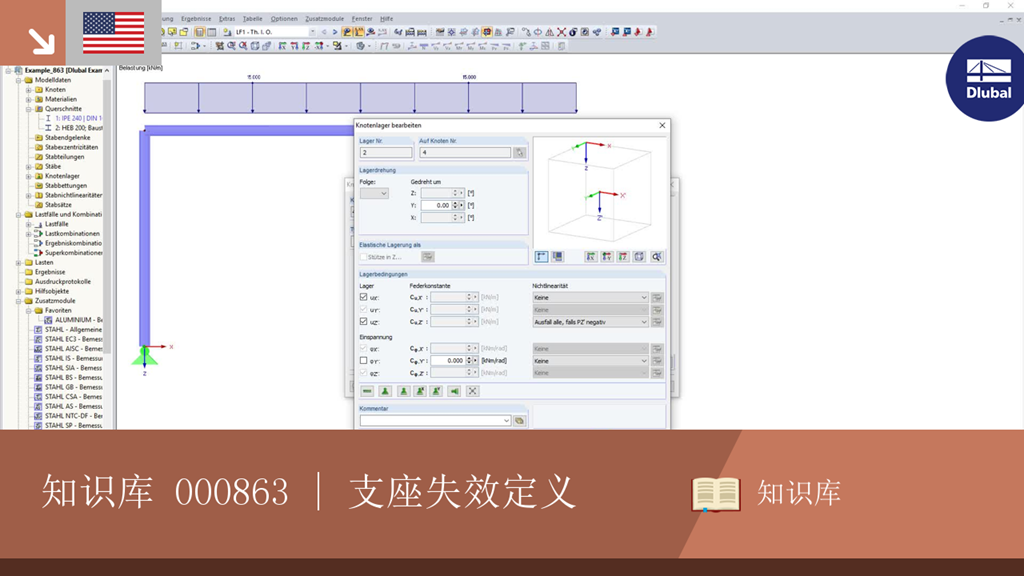Select the STAHL AISC module item
Screen dimensions: 1024x576
point(73,349)
